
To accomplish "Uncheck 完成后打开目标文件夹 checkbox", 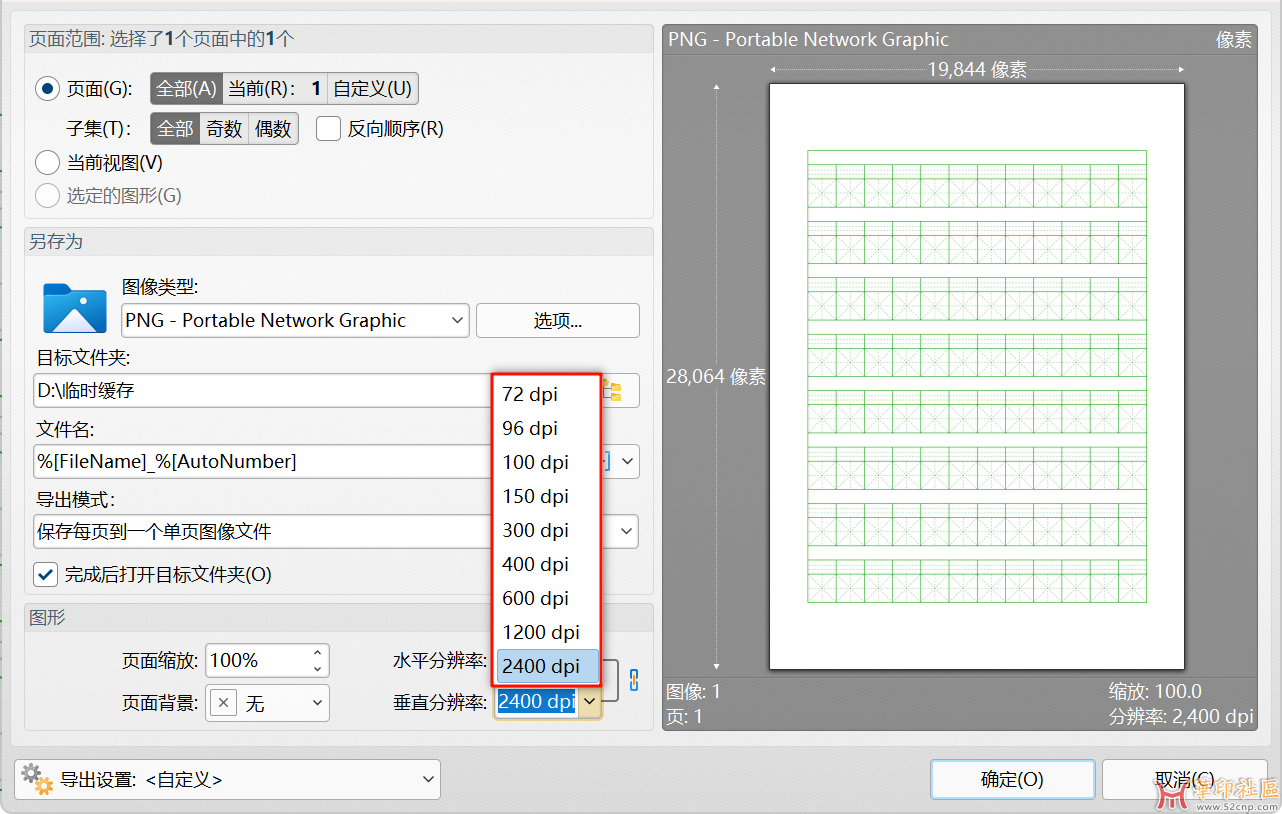I will click(46, 574).
